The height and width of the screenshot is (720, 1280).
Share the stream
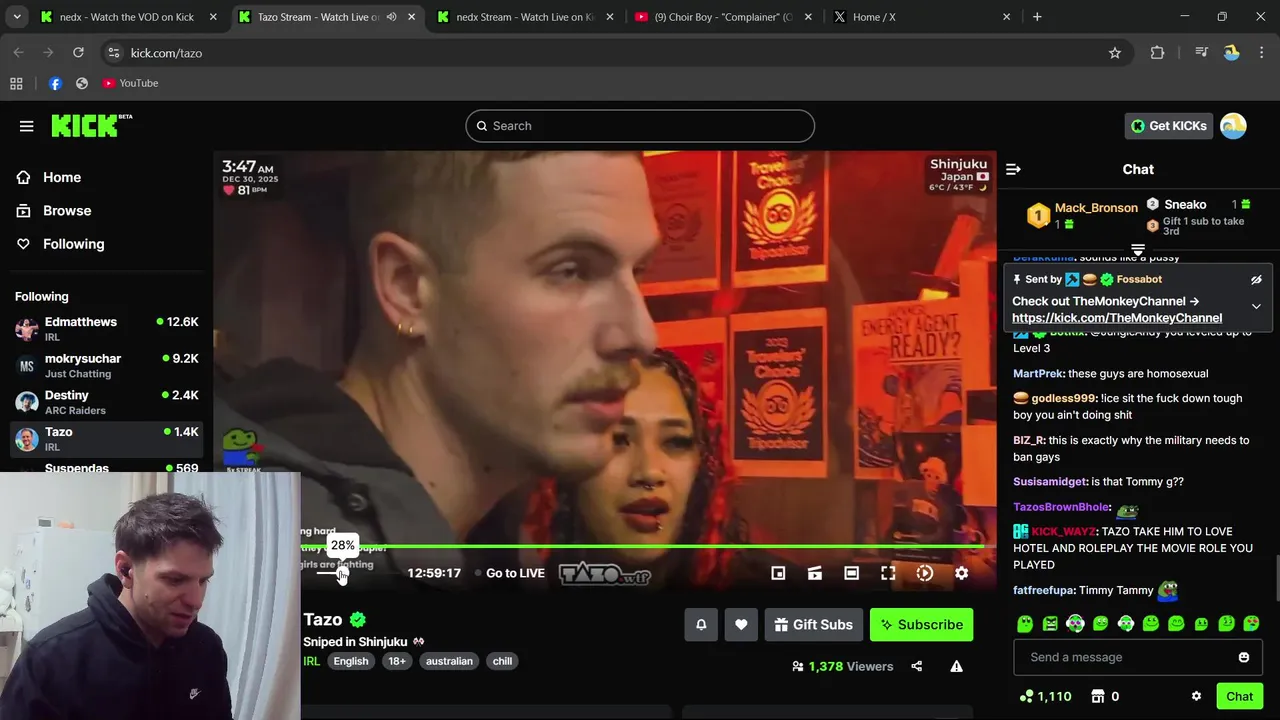(x=916, y=666)
